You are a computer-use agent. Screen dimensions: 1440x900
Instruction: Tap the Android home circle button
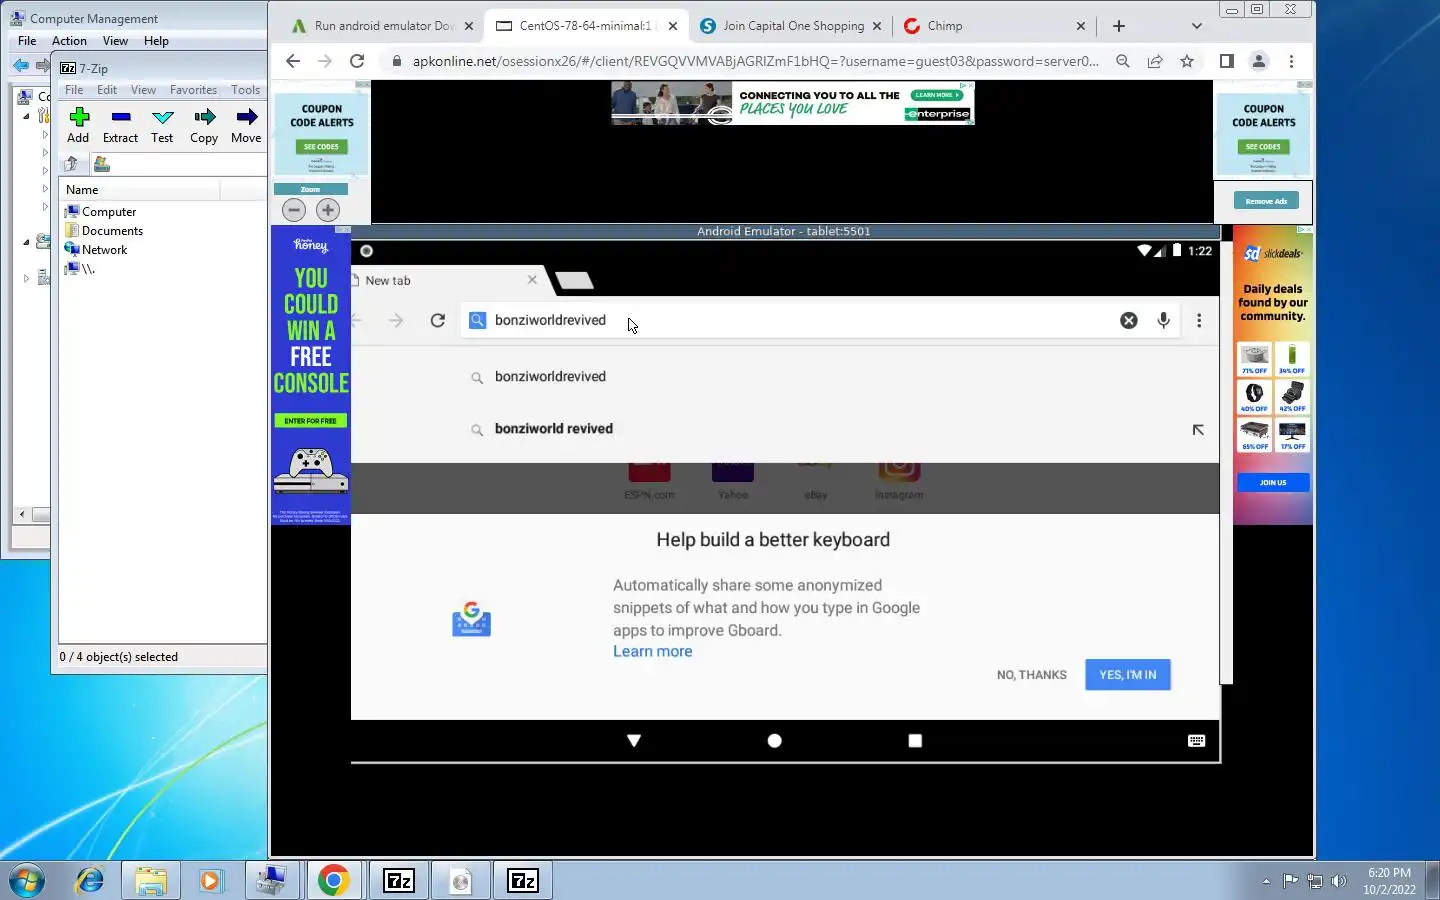click(x=774, y=741)
